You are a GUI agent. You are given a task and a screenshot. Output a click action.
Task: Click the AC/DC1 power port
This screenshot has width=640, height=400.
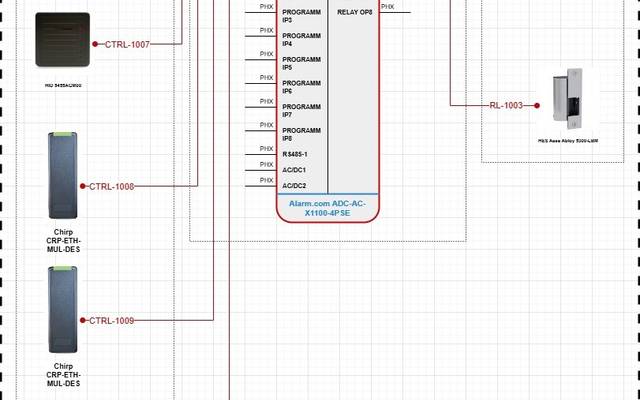pos(294,170)
